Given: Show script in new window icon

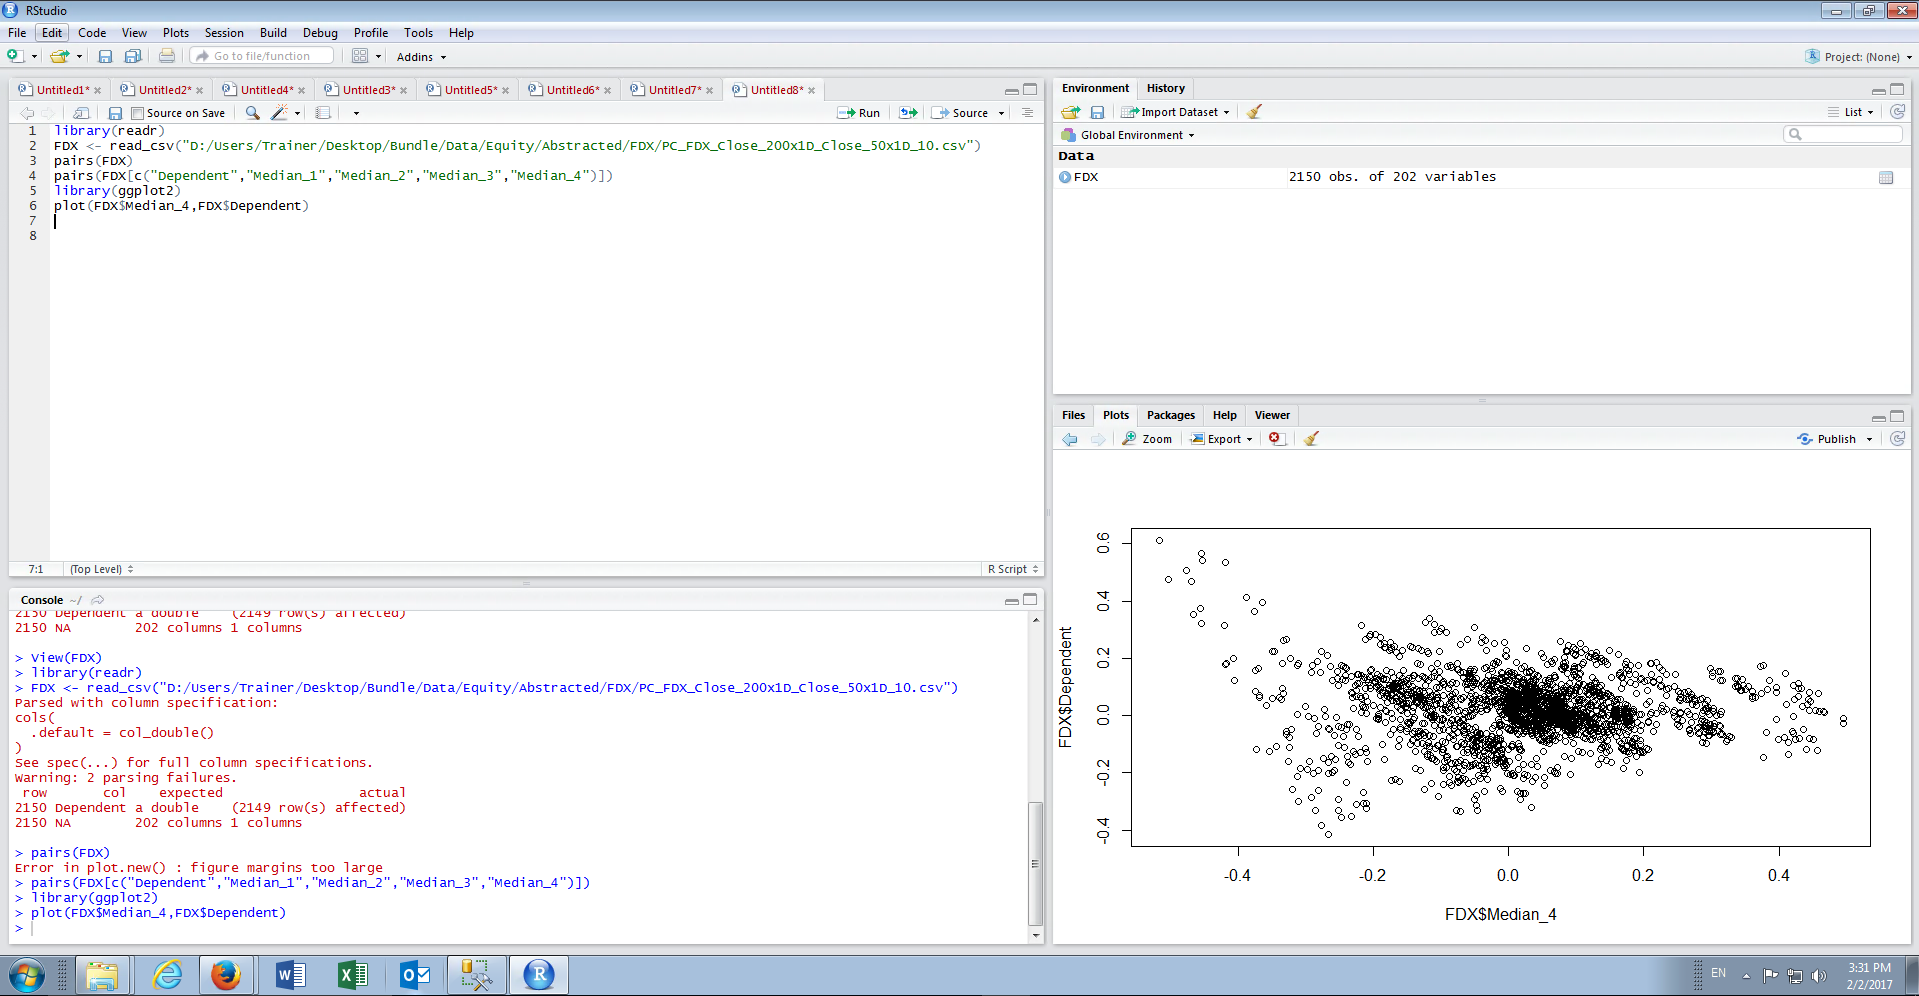Looking at the screenshot, I should point(81,113).
